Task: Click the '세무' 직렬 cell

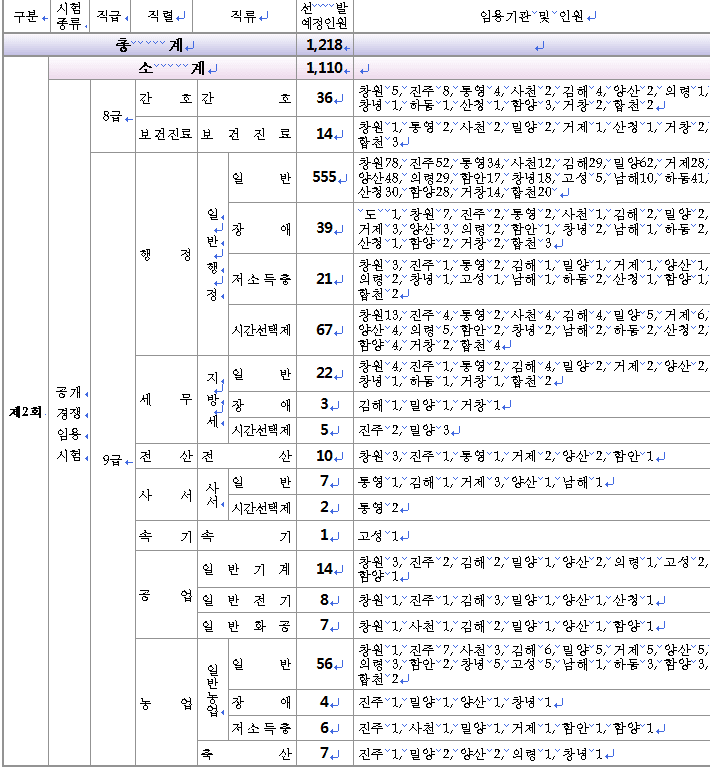Action: [x=166, y=399]
